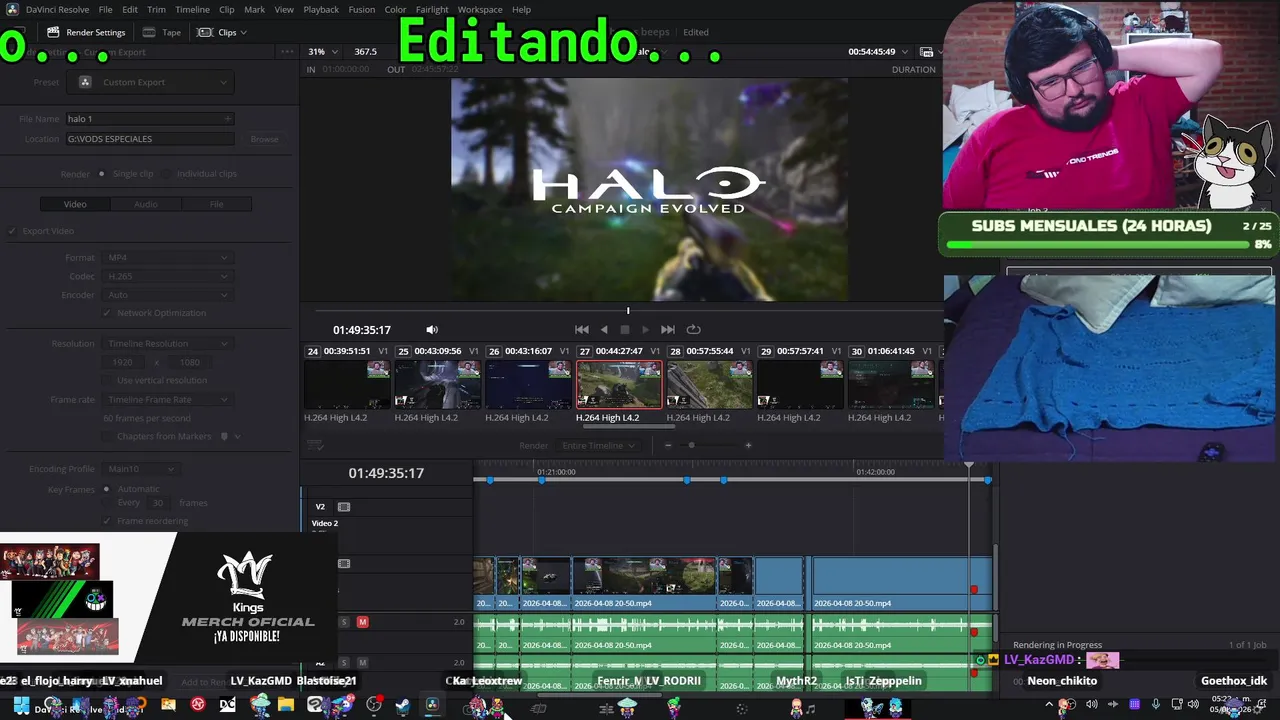This screenshot has width=1280, height=720.
Task: Click the plus icon in File Name field
Action: coord(228,119)
